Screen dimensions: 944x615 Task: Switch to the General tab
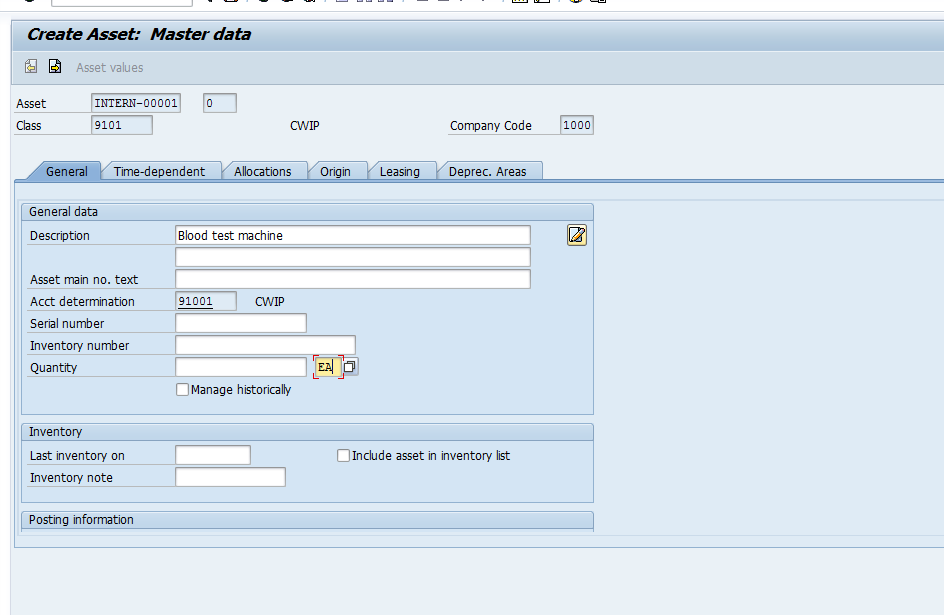pos(66,172)
